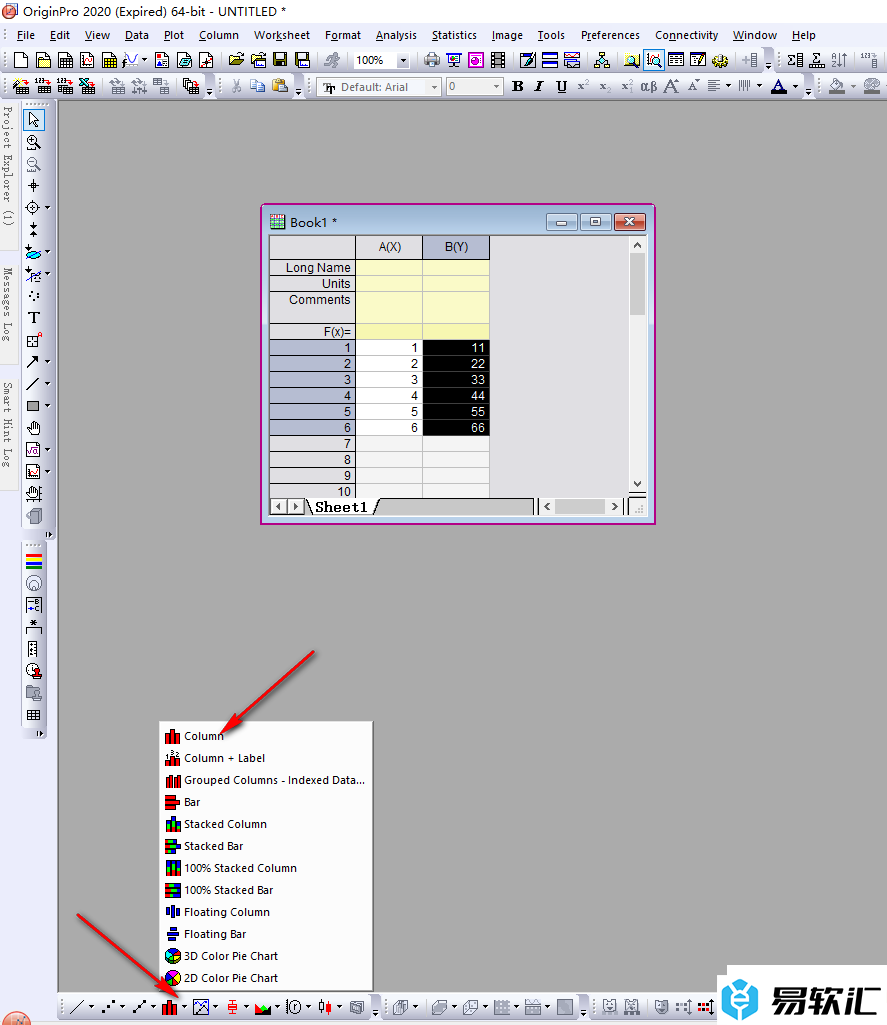Click the A(X) column header
The height and width of the screenshot is (1025, 887).
pyautogui.click(x=390, y=247)
